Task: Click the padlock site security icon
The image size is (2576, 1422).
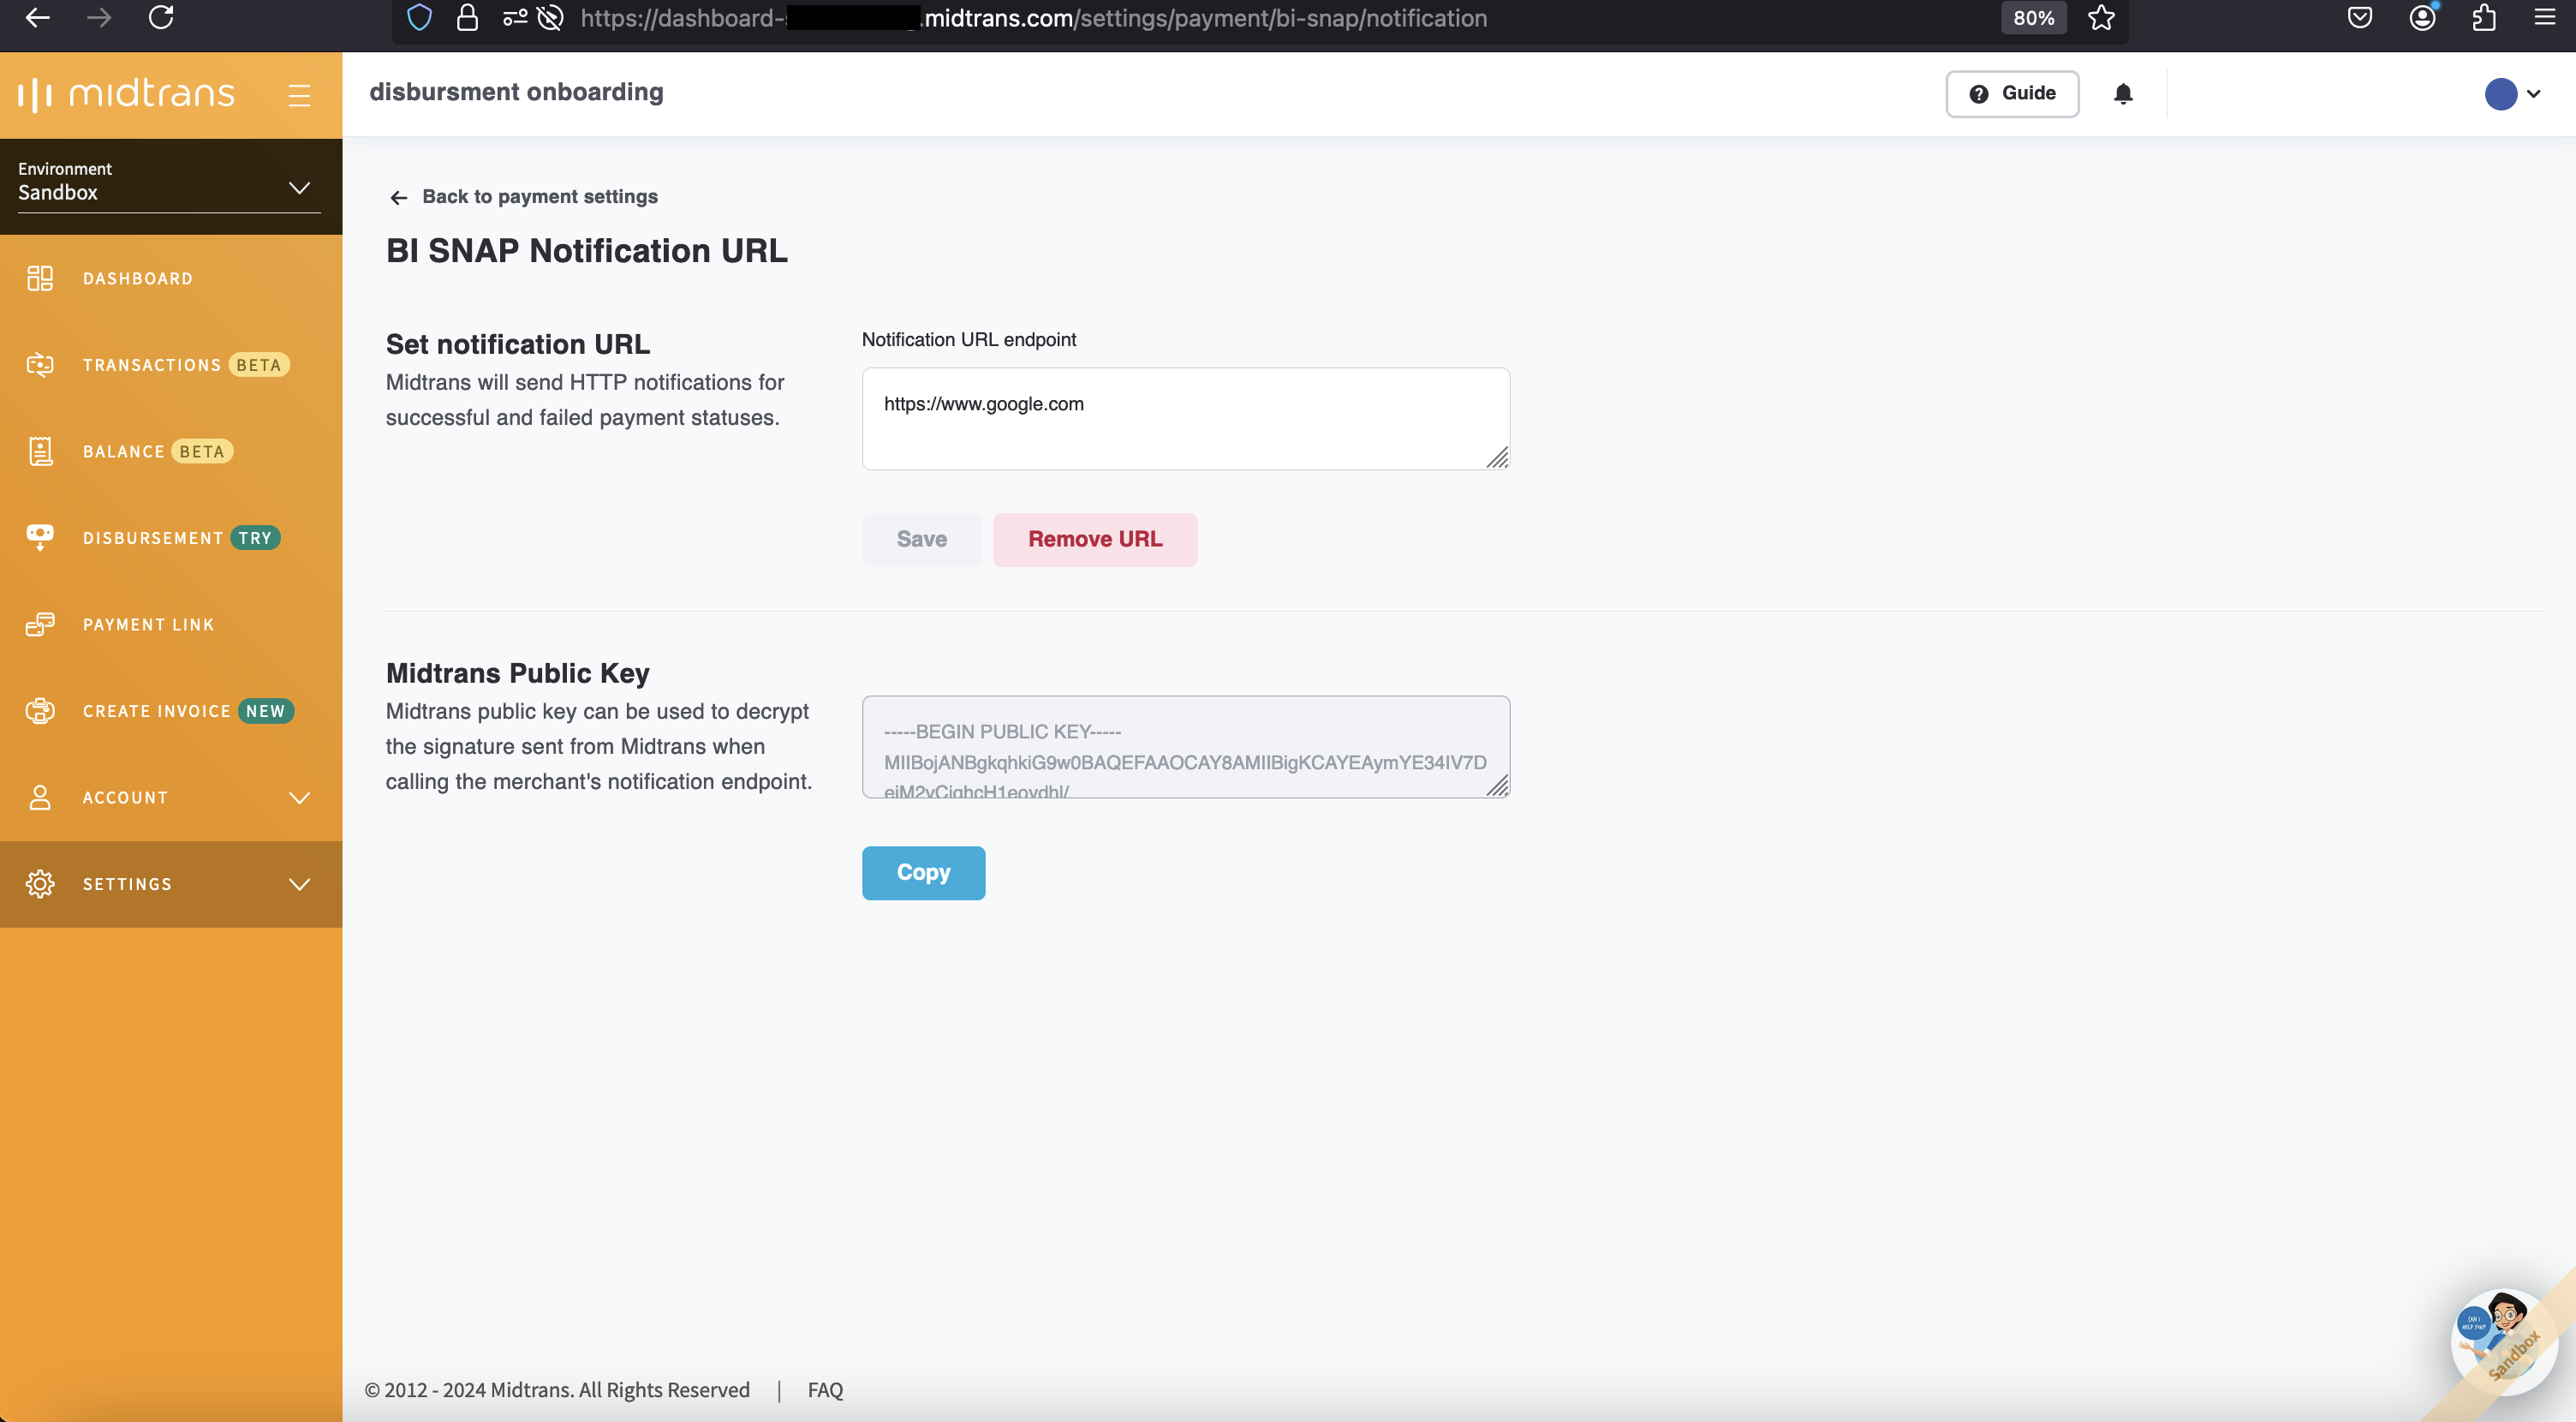Action: click(x=467, y=18)
